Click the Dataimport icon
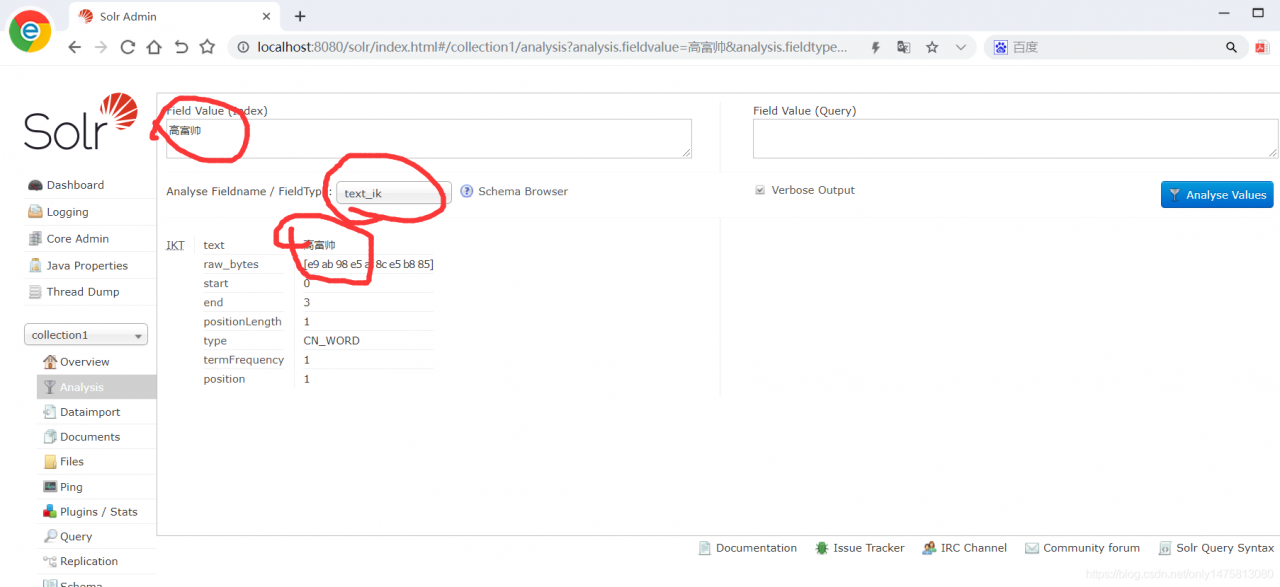The width and height of the screenshot is (1280, 587). click(x=50, y=412)
